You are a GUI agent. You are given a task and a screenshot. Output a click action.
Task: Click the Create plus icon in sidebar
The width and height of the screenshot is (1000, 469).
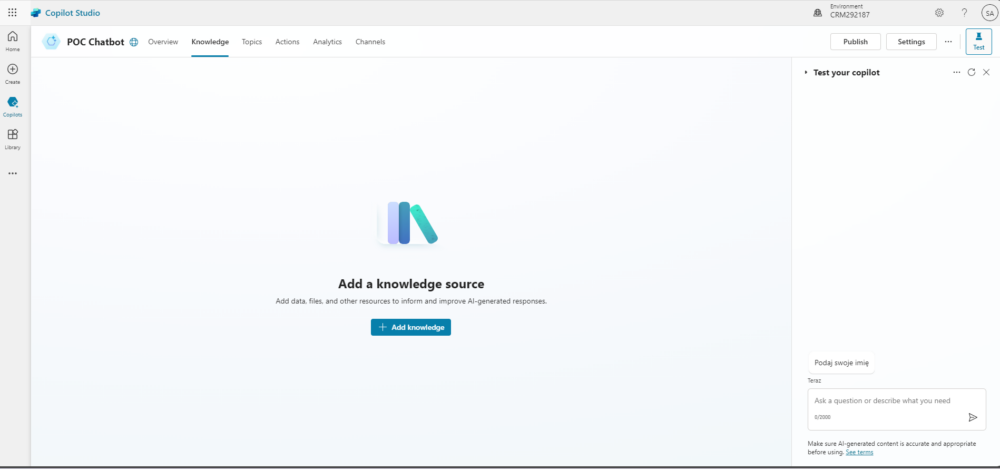click(12, 73)
